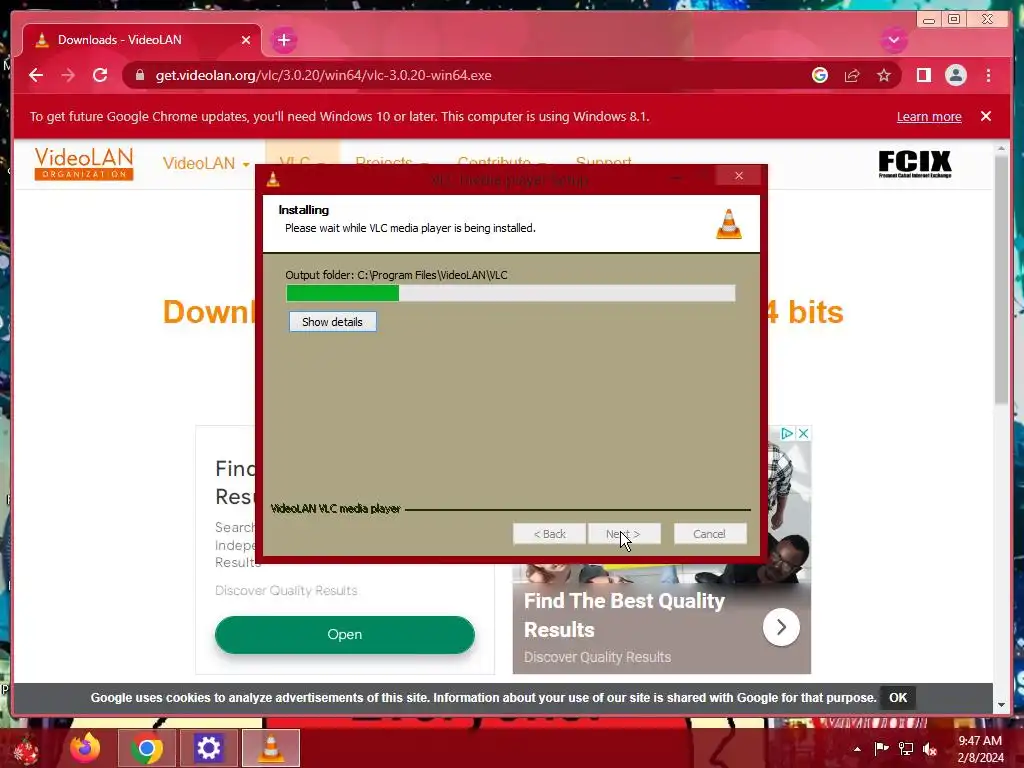Screen dimensions: 1024x768
Task: Click the ad arrow circle button
Action: click(781, 628)
